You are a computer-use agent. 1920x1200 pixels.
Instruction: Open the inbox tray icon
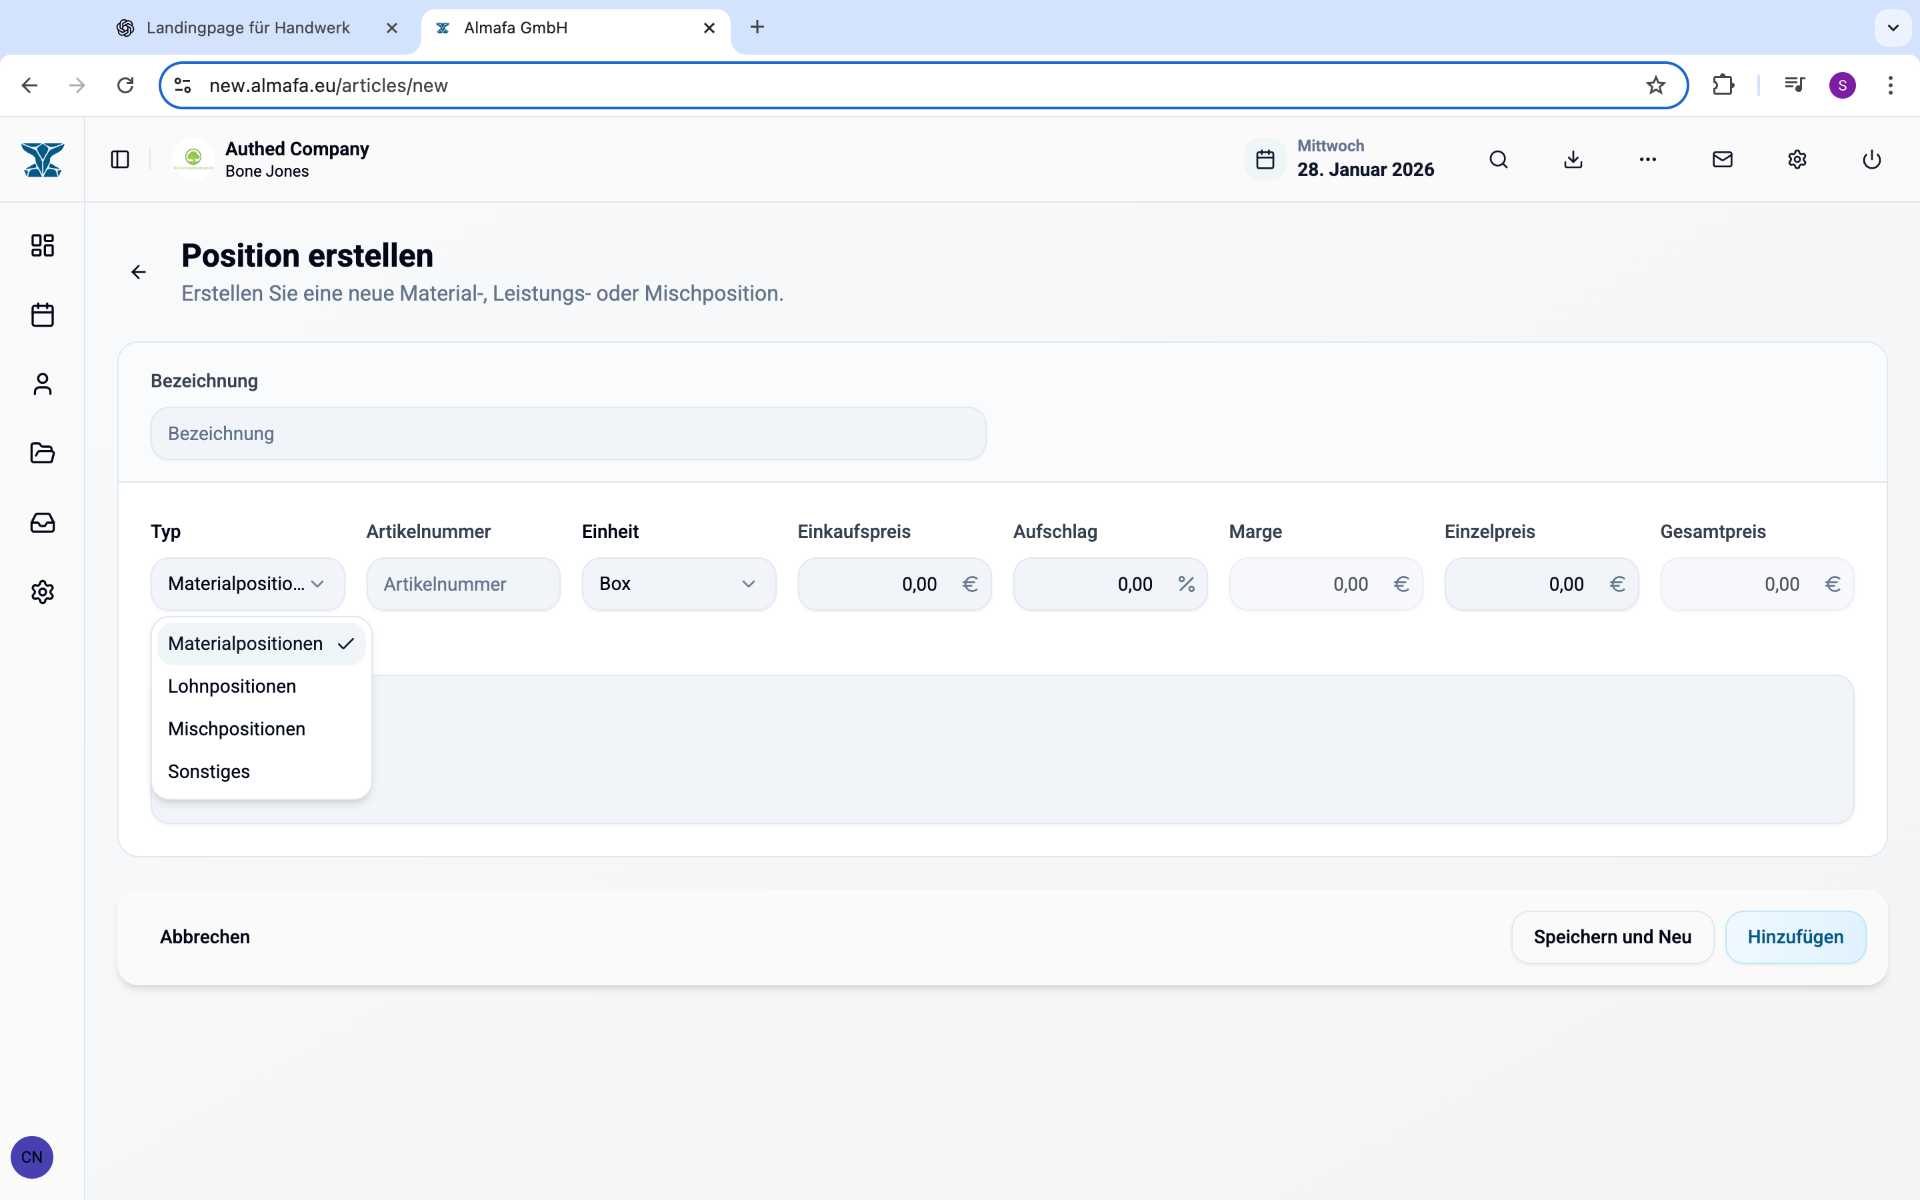[x=42, y=523]
